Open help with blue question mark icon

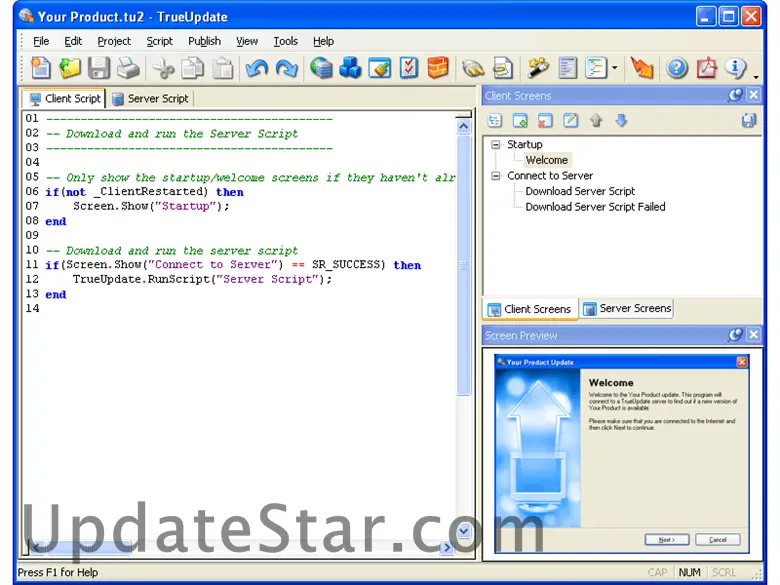[x=677, y=68]
